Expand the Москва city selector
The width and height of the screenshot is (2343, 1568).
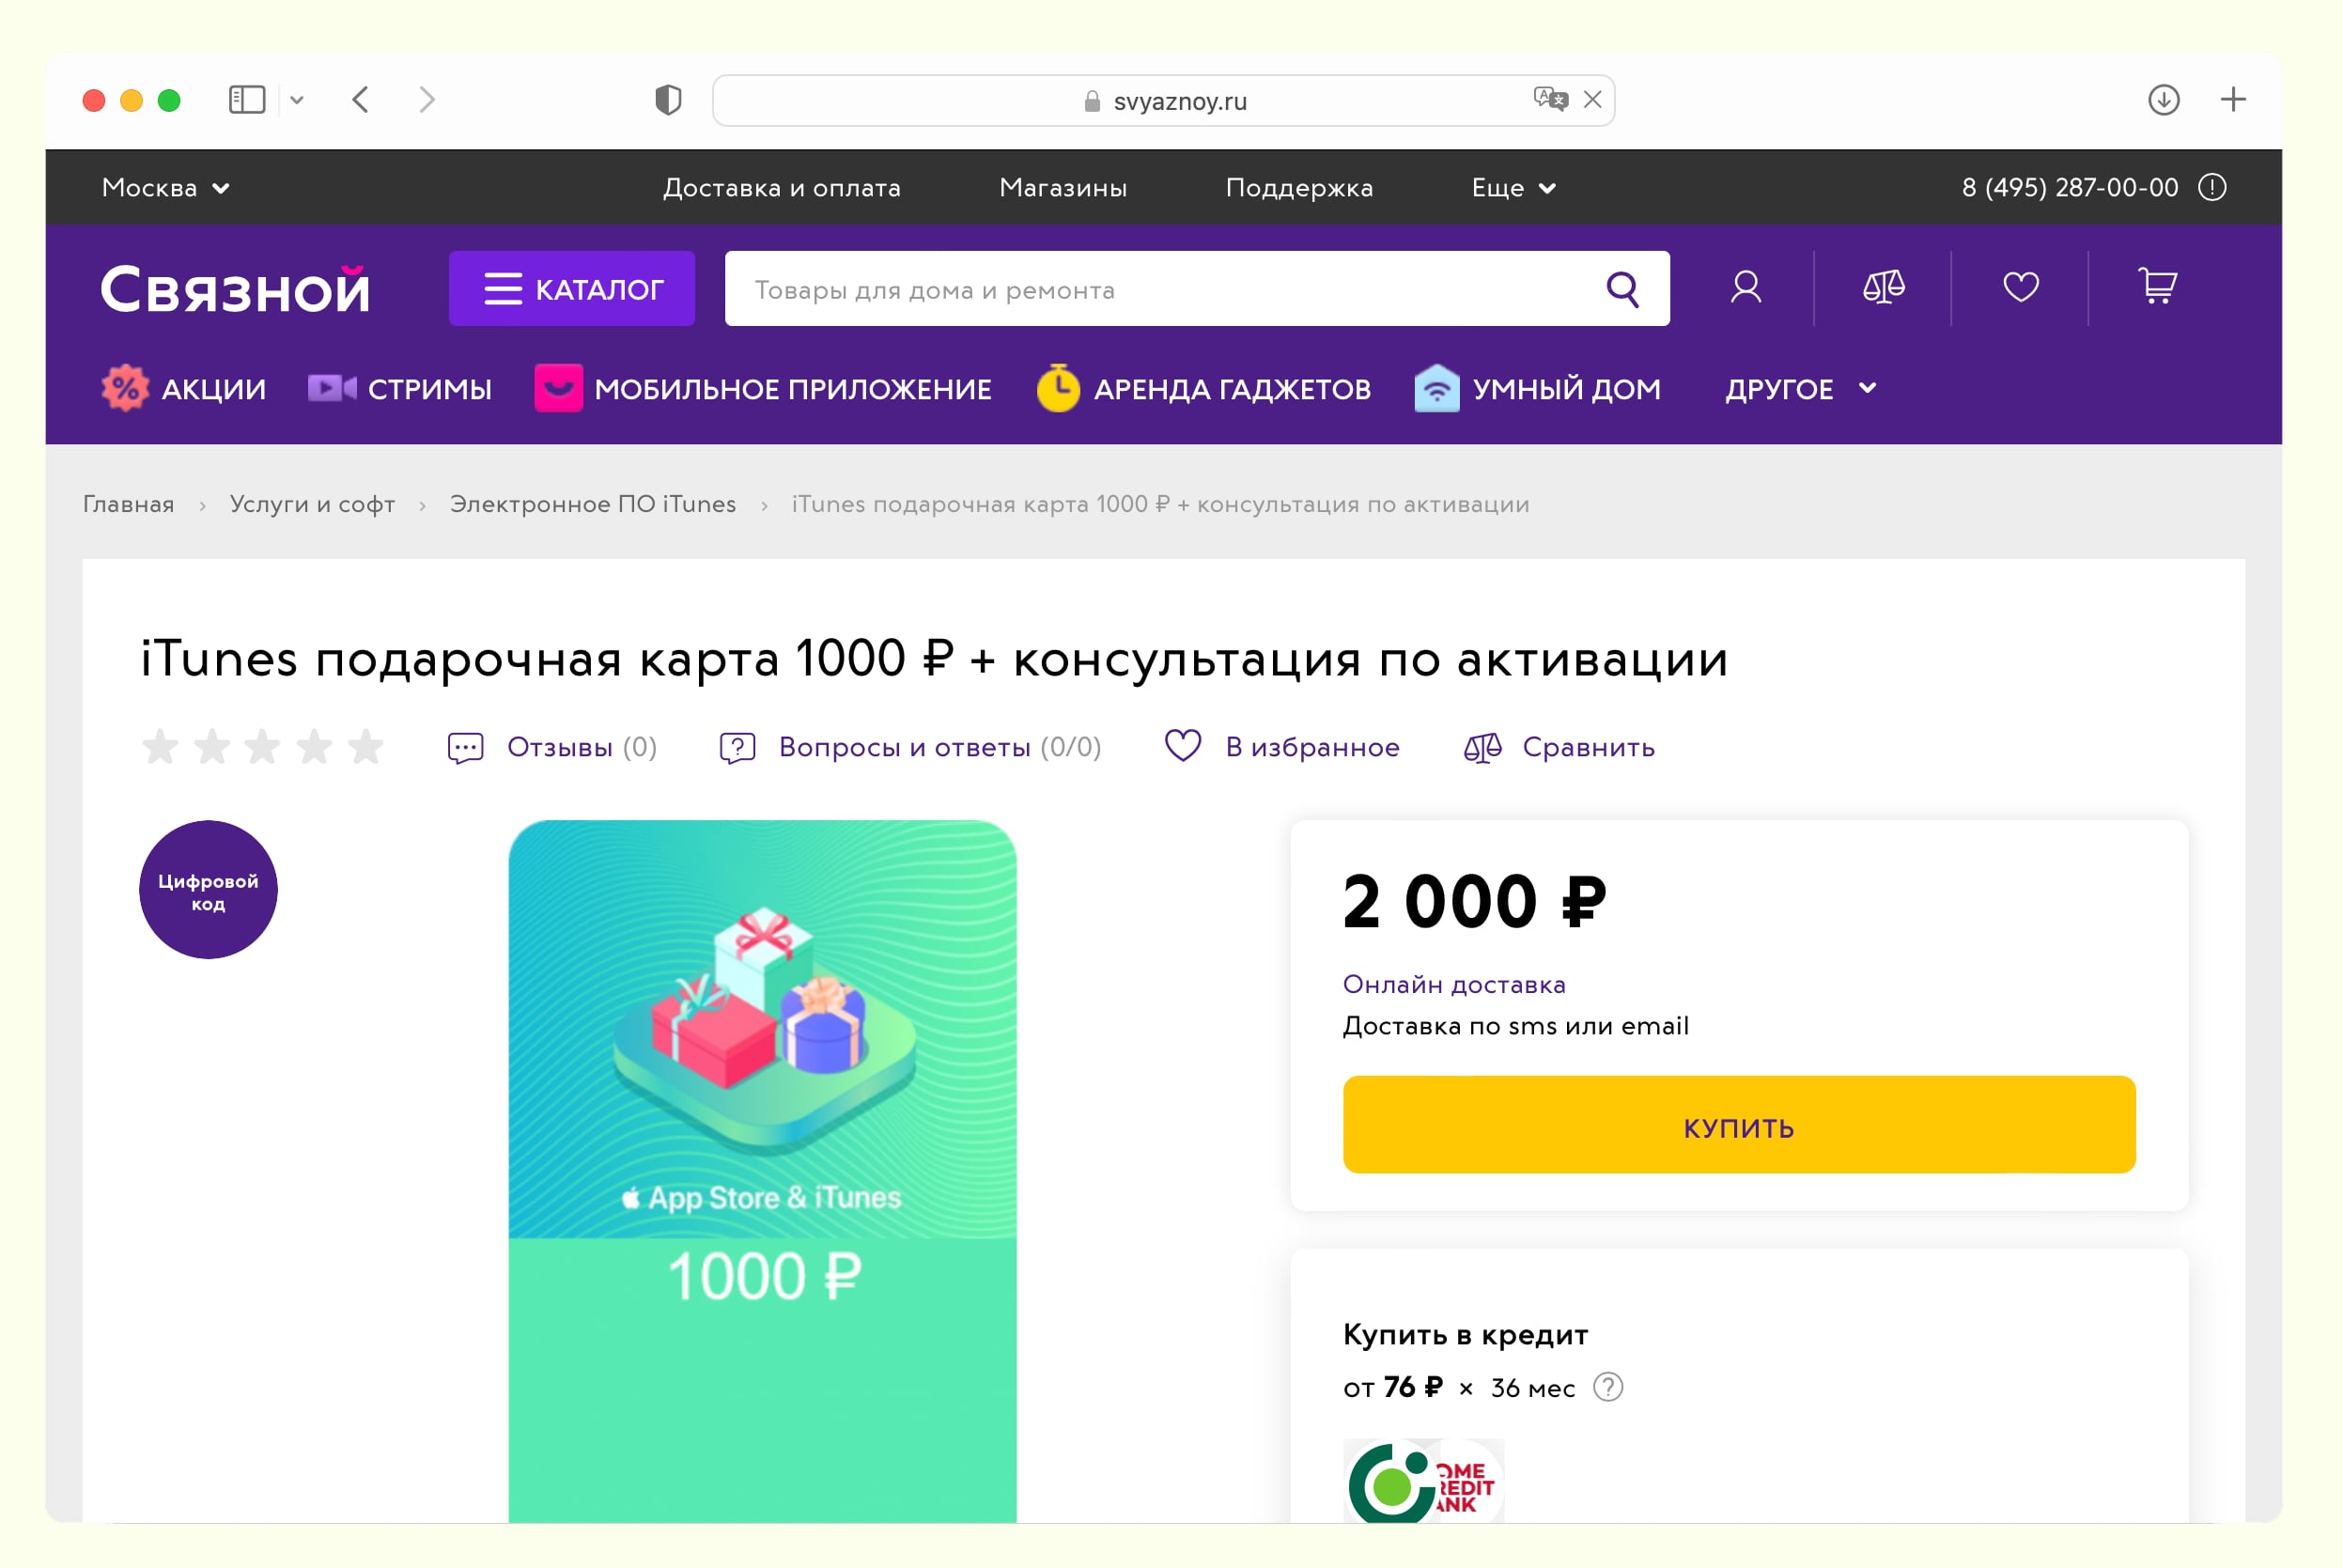point(166,188)
